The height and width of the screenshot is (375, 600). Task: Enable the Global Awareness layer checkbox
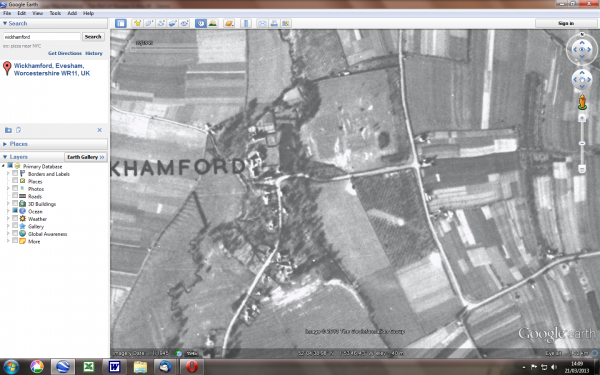[x=15, y=233]
